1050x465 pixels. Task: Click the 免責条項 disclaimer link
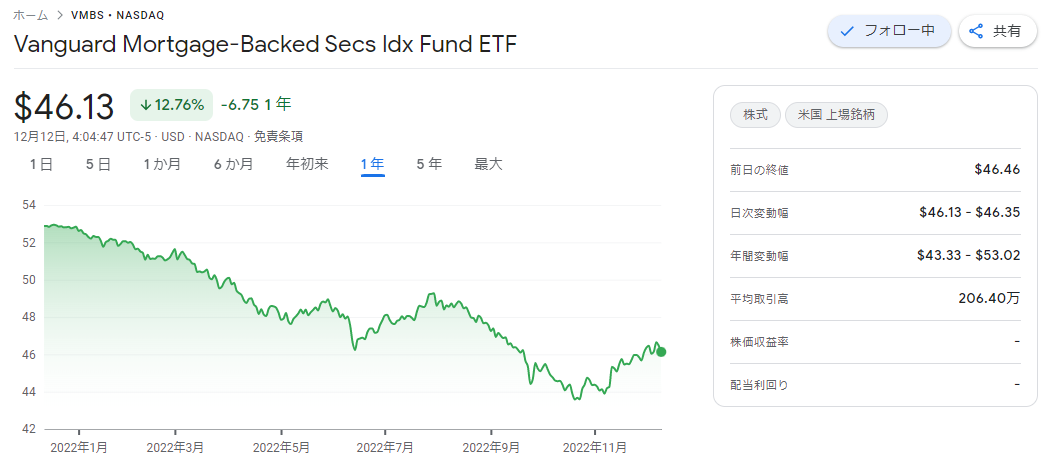pos(278,137)
